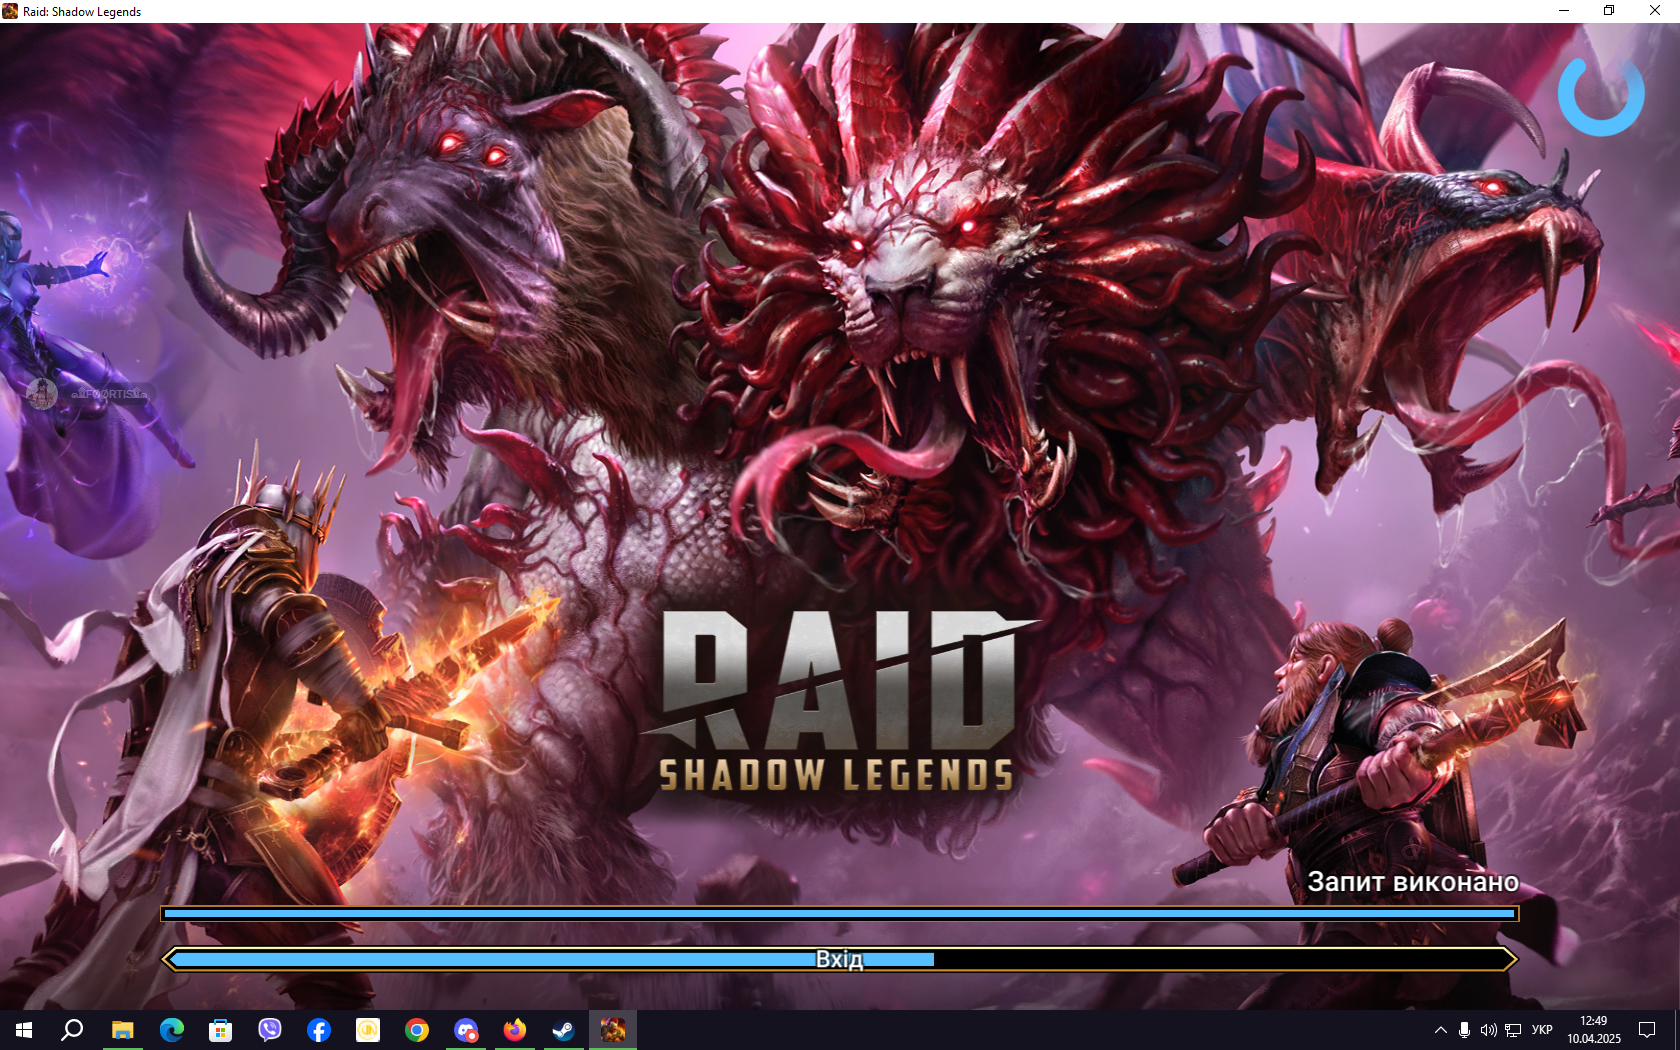Open the Windows notification center
This screenshot has height=1050, width=1680.
[1647, 1030]
